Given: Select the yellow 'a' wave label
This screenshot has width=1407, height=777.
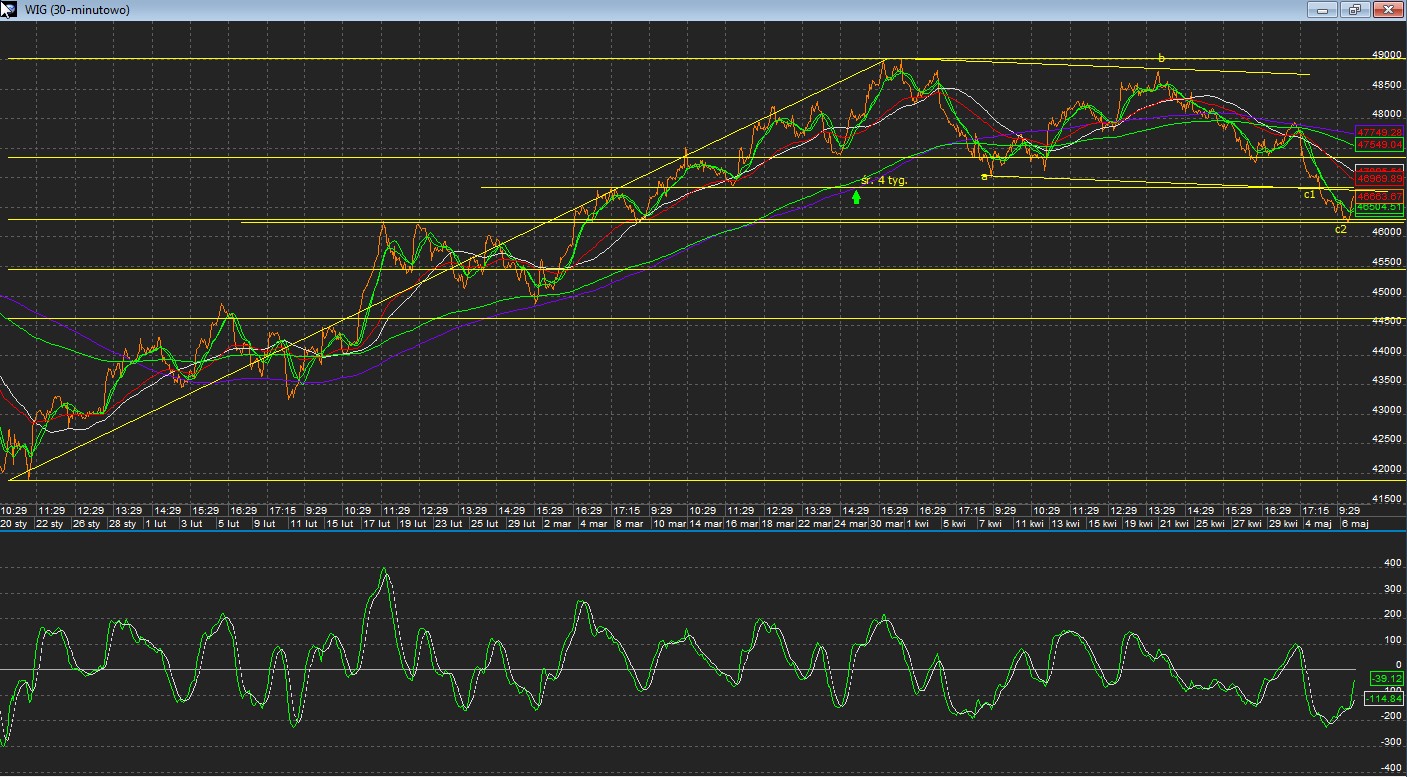Looking at the screenshot, I should pos(984,176).
